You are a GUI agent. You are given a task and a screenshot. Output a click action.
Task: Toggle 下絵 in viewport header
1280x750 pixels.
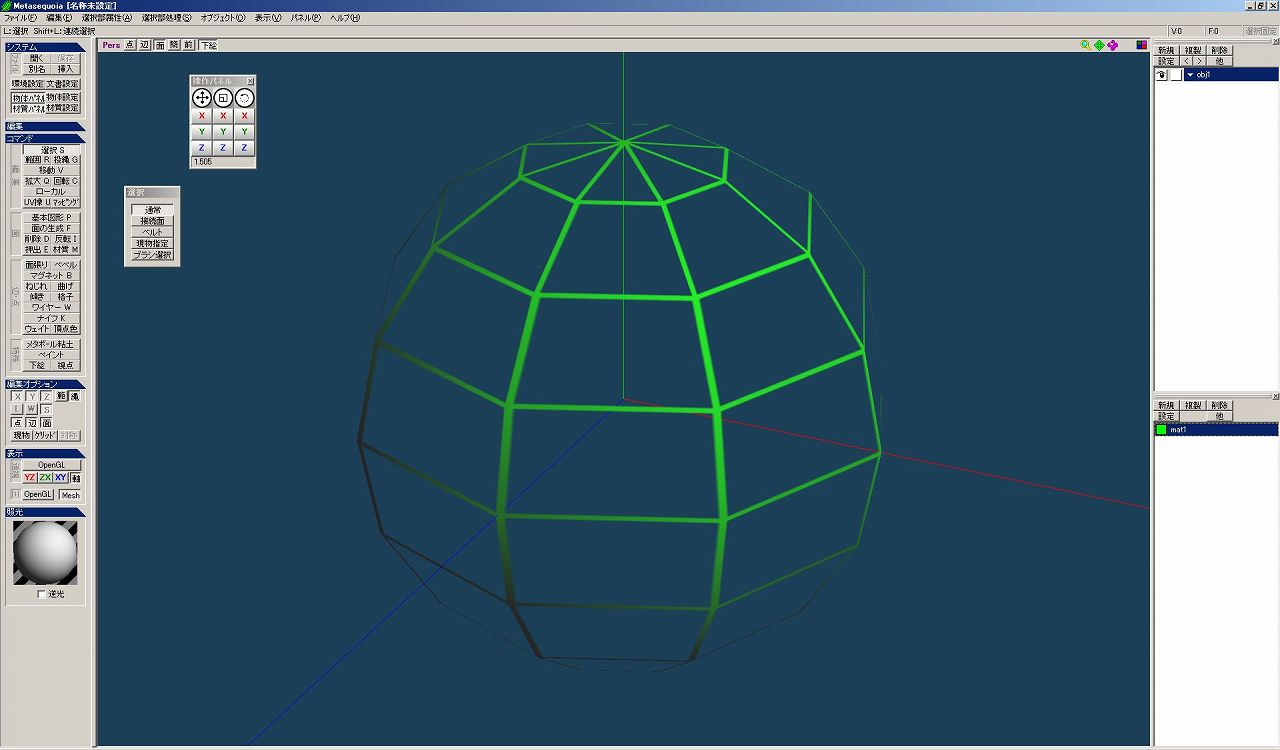[207, 45]
